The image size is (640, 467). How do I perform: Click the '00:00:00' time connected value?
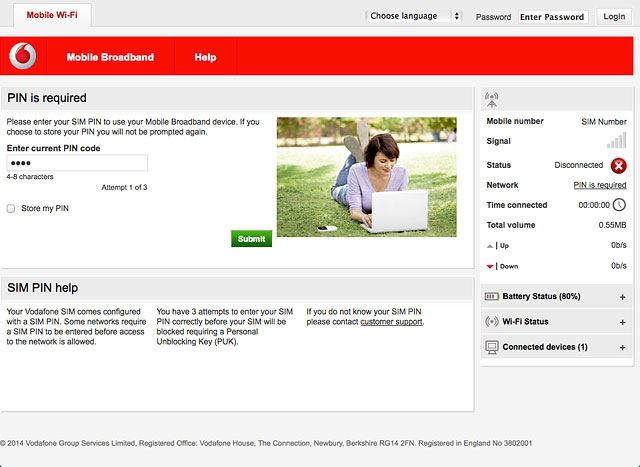[594, 205]
